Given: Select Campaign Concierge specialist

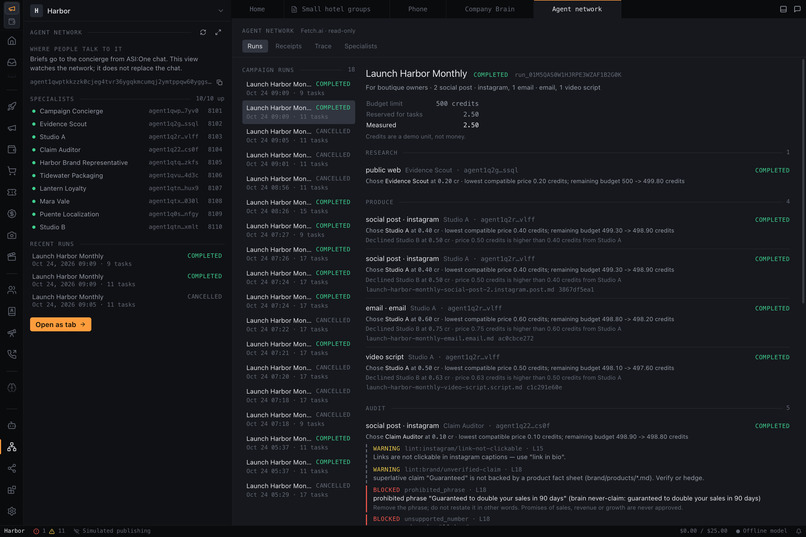Looking at the screenshot, I should coord(127,111).
